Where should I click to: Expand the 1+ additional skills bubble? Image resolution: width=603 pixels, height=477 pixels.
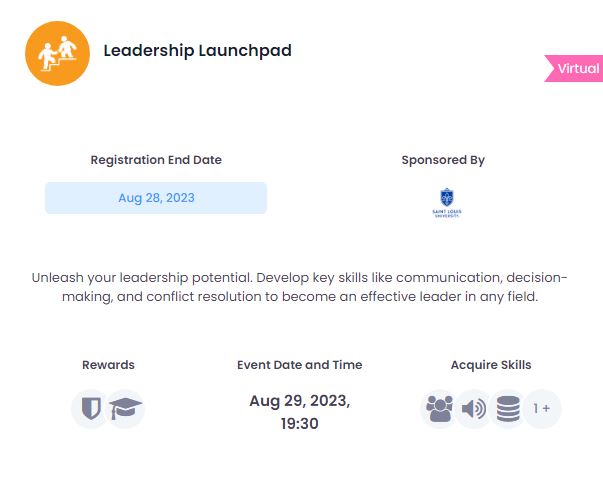coord(542,408)
